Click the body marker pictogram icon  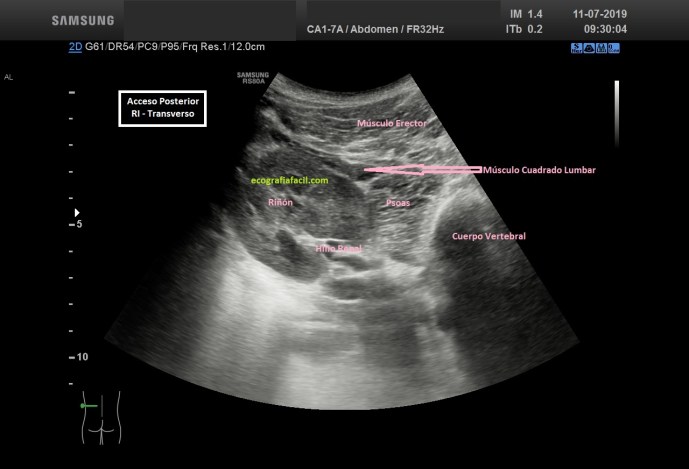click(100, 416)
